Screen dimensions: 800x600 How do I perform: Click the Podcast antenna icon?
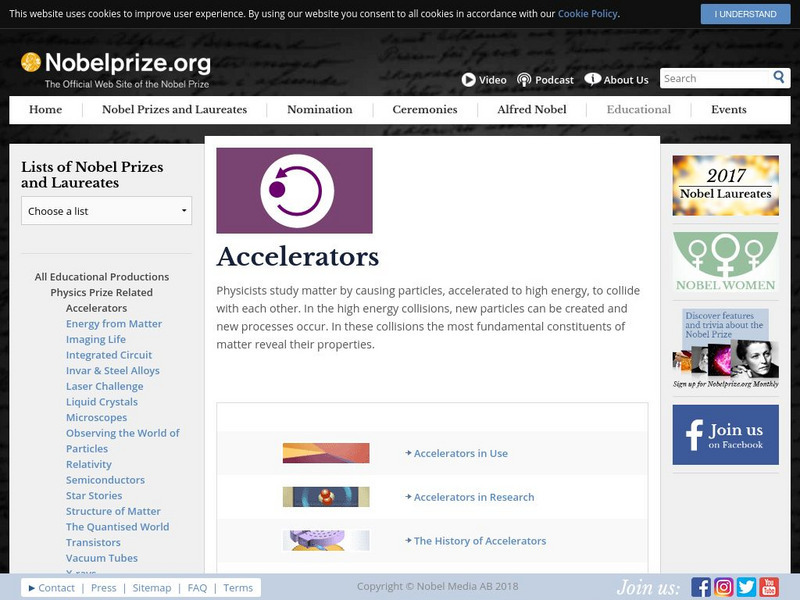pos(524,80)
